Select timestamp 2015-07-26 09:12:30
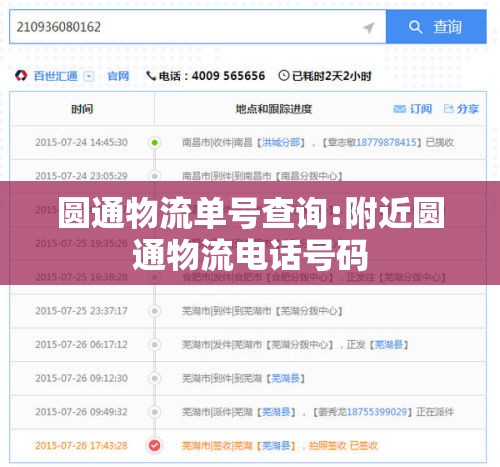Screen dimensions: 500x467 click(81, 378)
